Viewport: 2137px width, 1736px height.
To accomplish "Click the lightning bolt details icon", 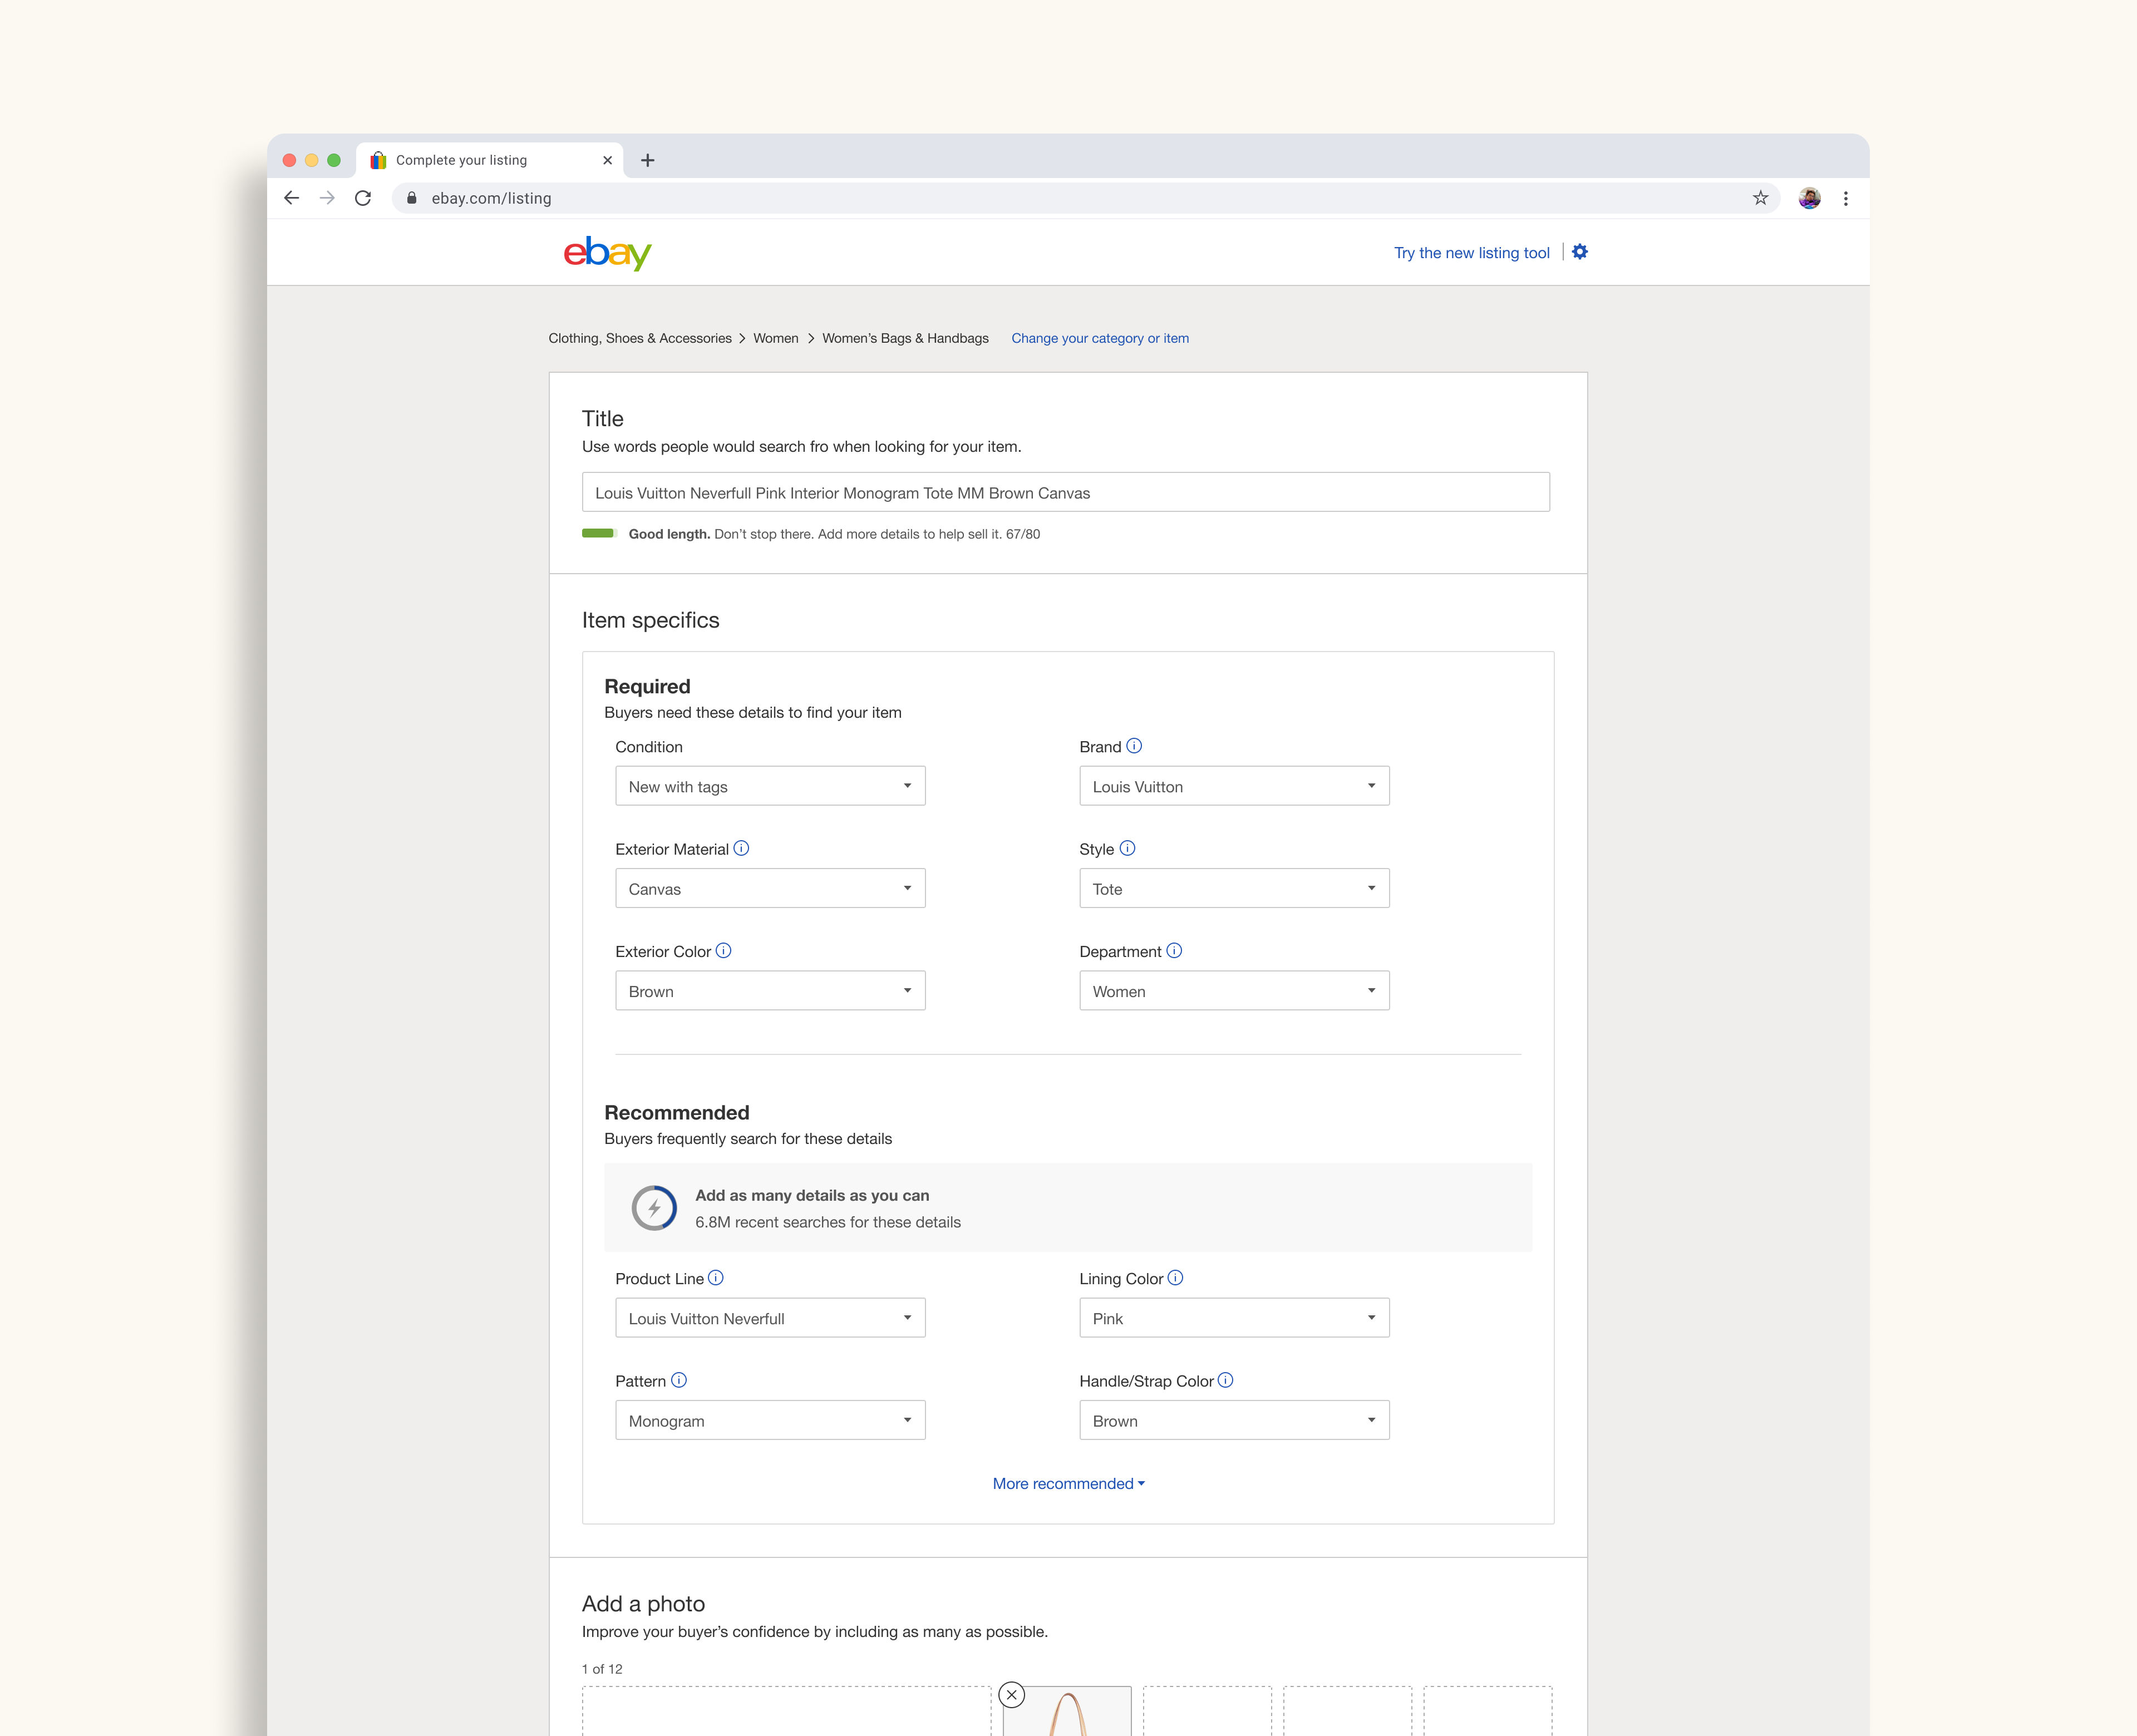I will pos(654,1208).
